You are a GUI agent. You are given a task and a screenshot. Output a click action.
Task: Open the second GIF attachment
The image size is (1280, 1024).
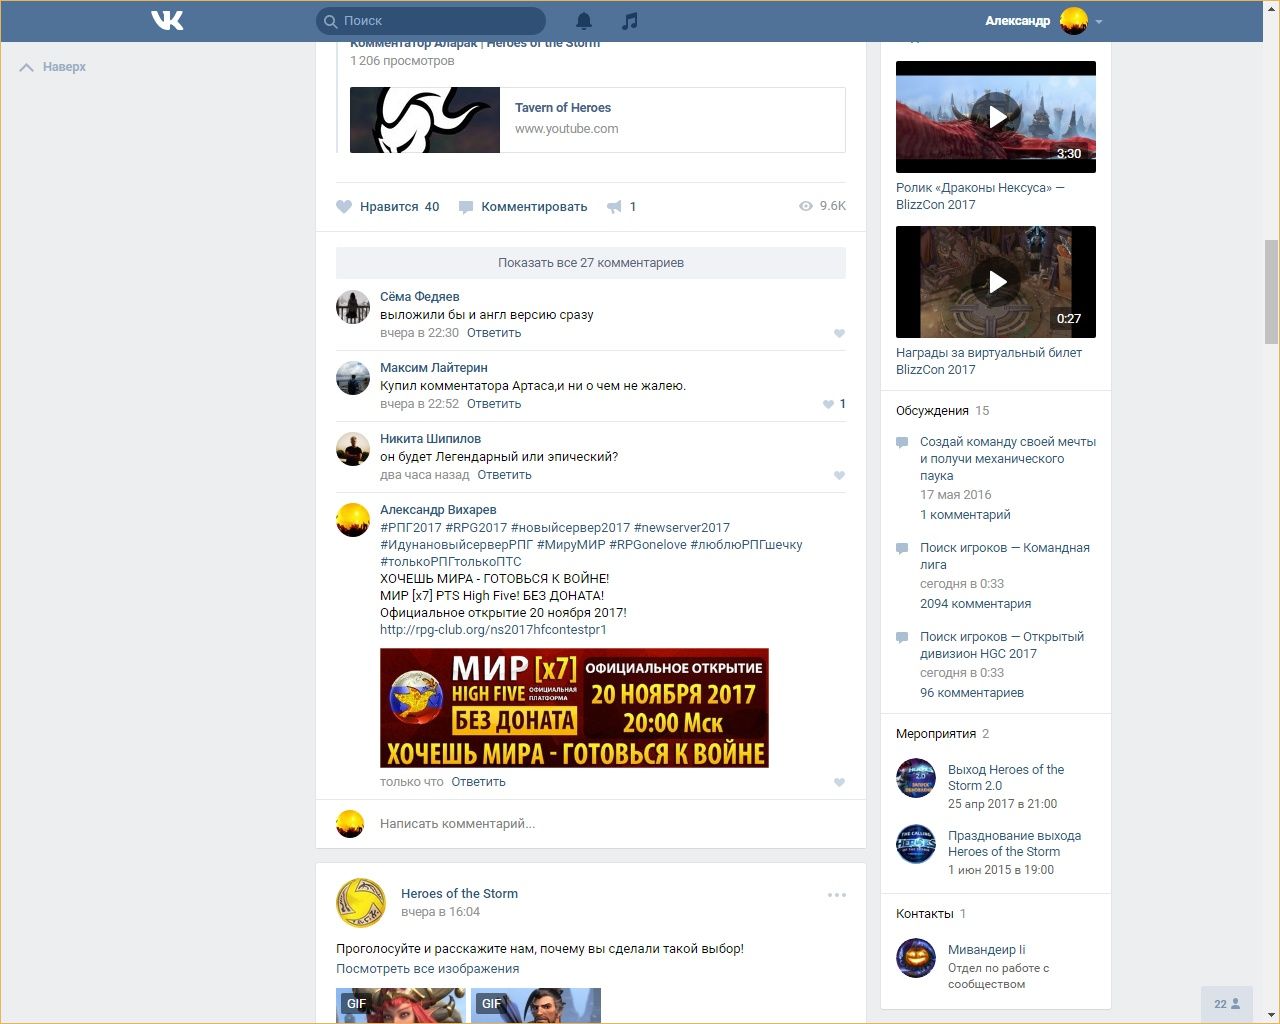(x=536, y=1006)
